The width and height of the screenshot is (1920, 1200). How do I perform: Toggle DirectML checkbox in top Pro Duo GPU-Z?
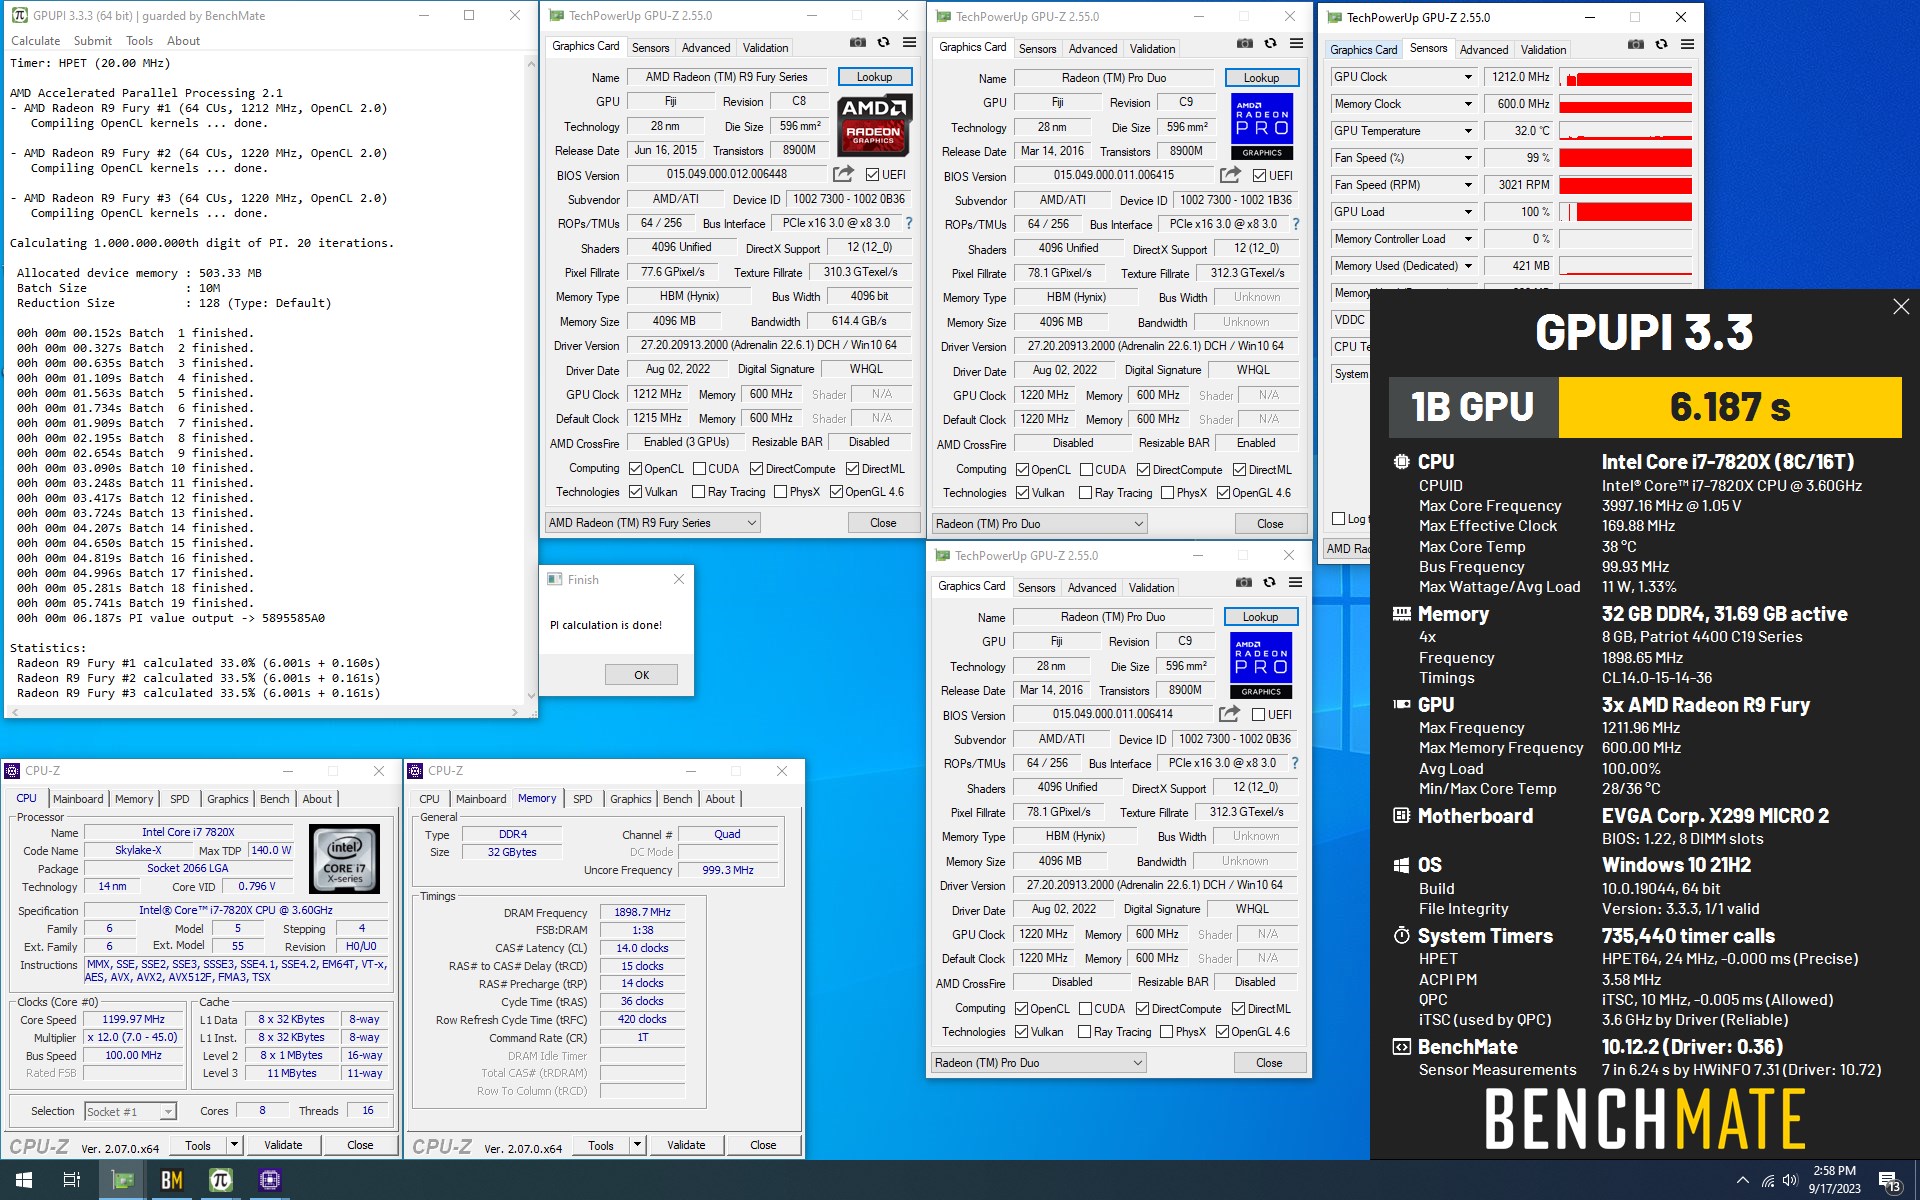click(x=1240, y=470)
